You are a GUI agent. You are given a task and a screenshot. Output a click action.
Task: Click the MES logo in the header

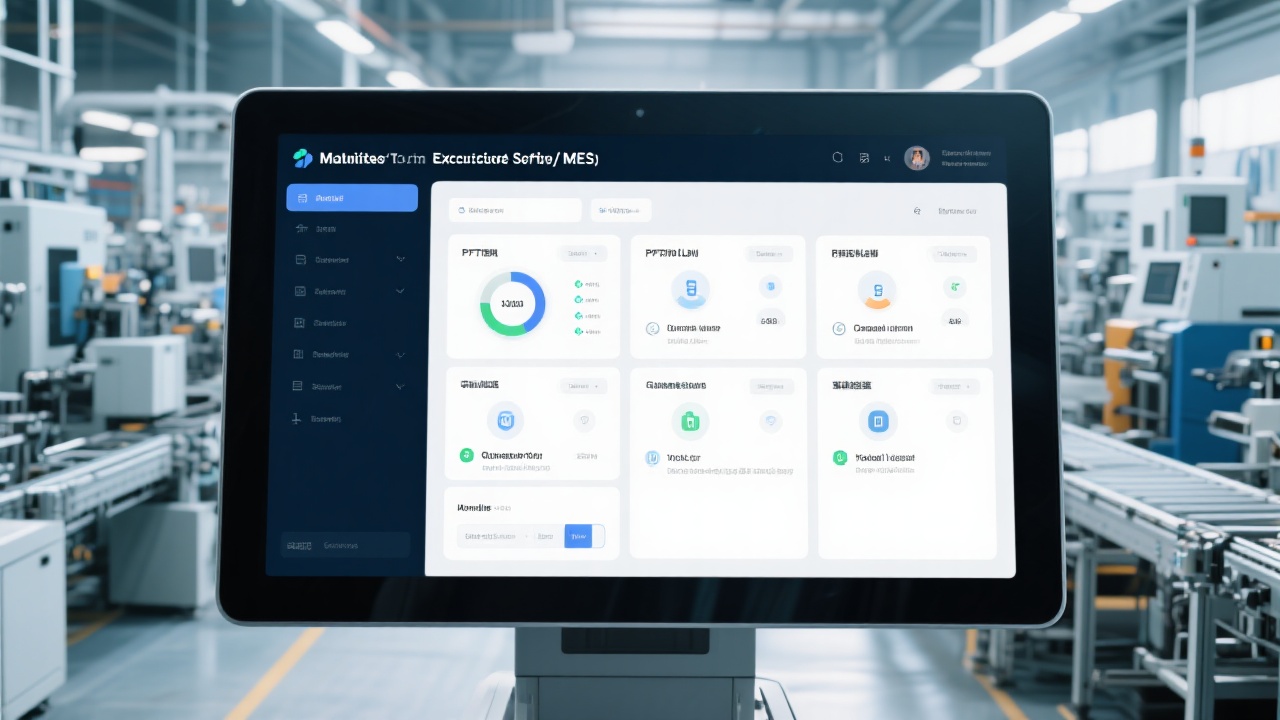coord(303,158)
